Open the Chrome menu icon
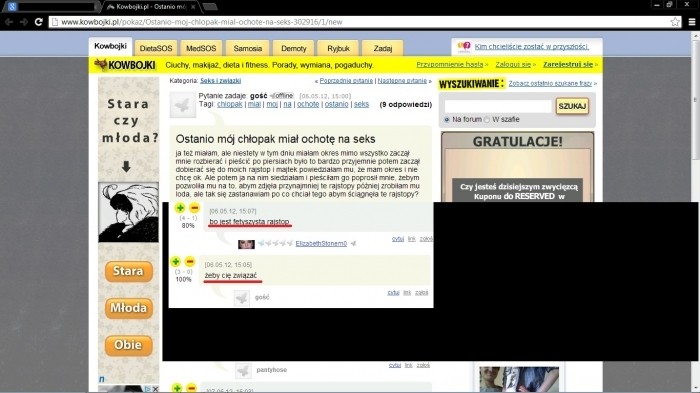The image size is (700, 393). (x=692, y=21)
